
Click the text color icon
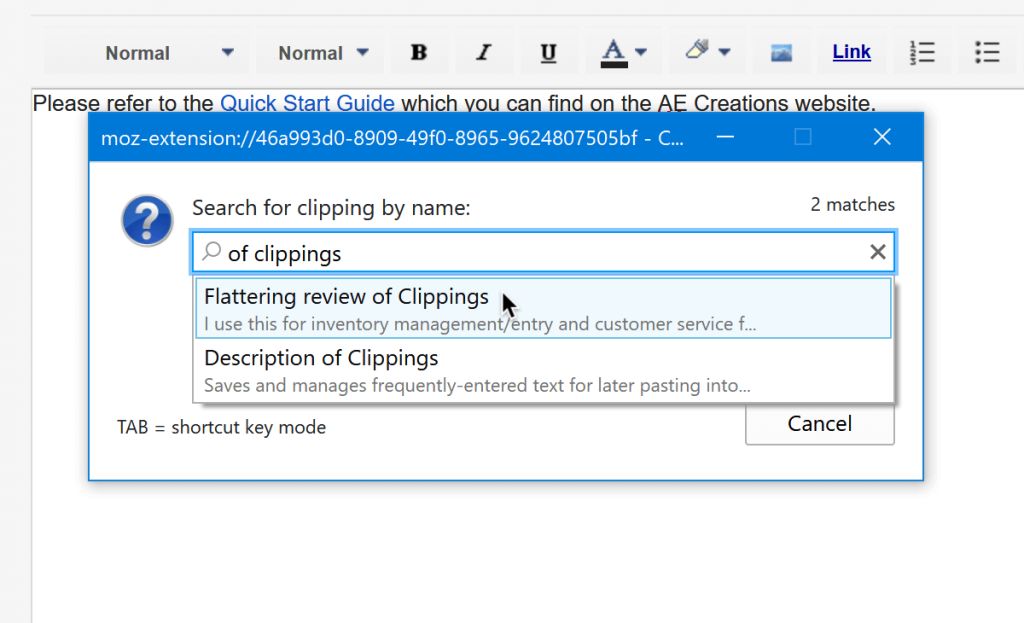tap(613, 52)
